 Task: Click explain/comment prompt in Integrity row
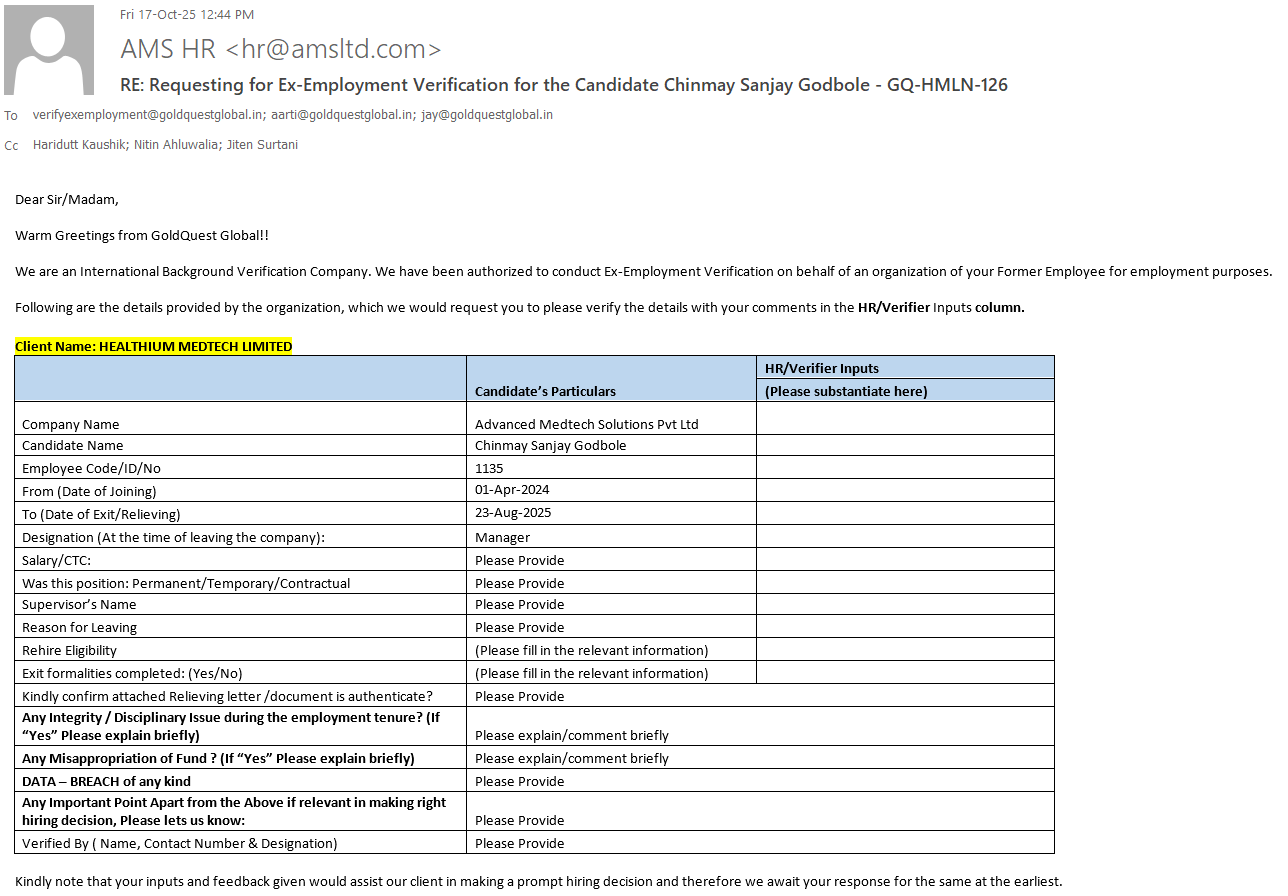572,735
